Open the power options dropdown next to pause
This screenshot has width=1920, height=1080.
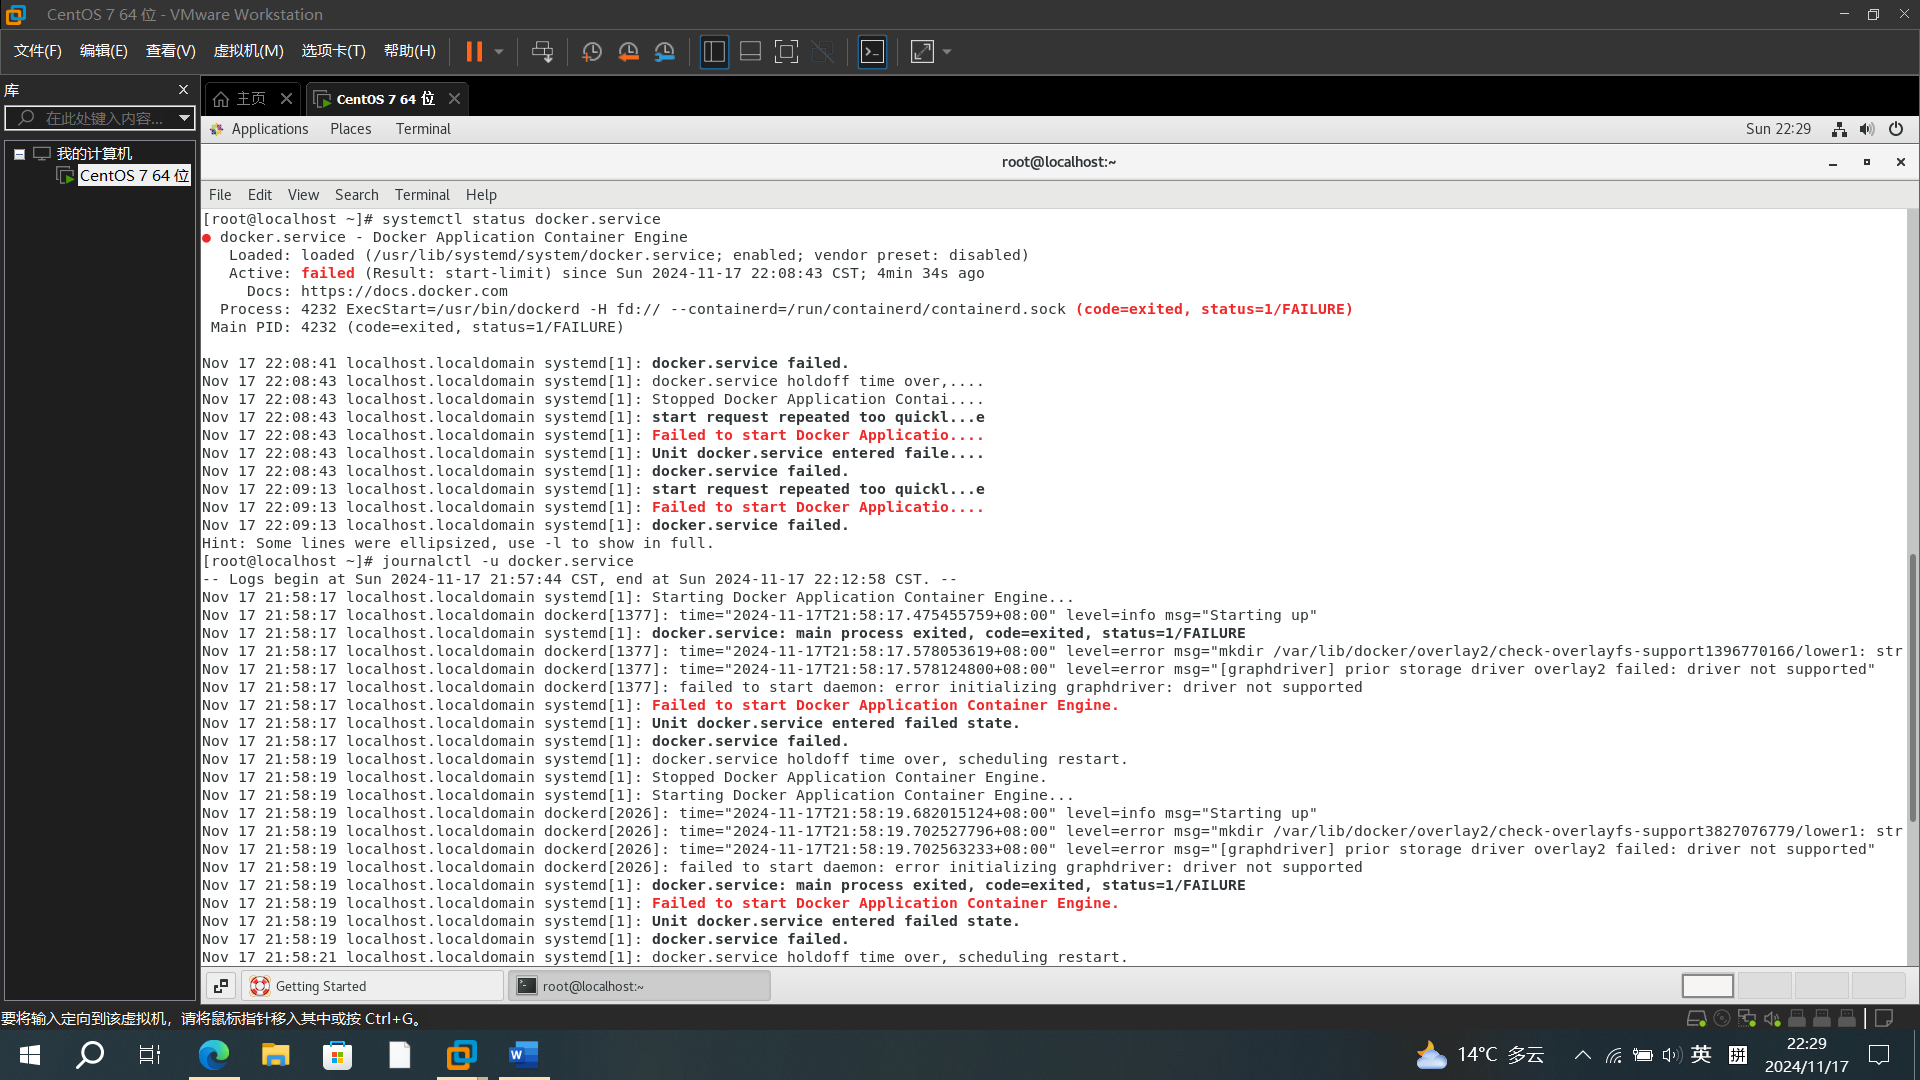click(499, 52)
